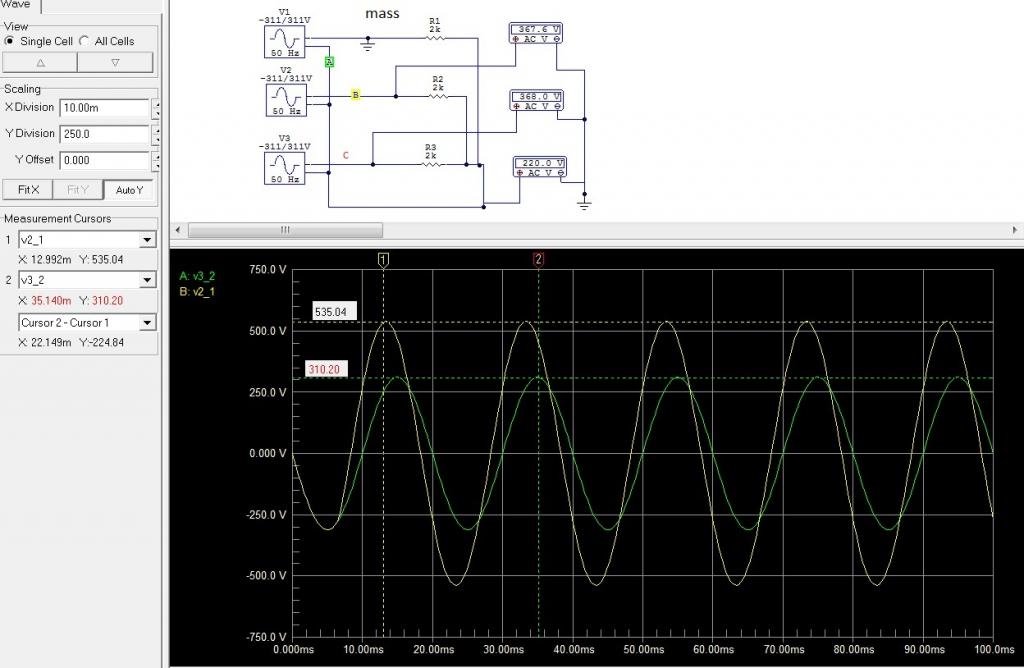Click the 750.0 V axis label
Screen dimensions: 1024x668
[268, 270]
